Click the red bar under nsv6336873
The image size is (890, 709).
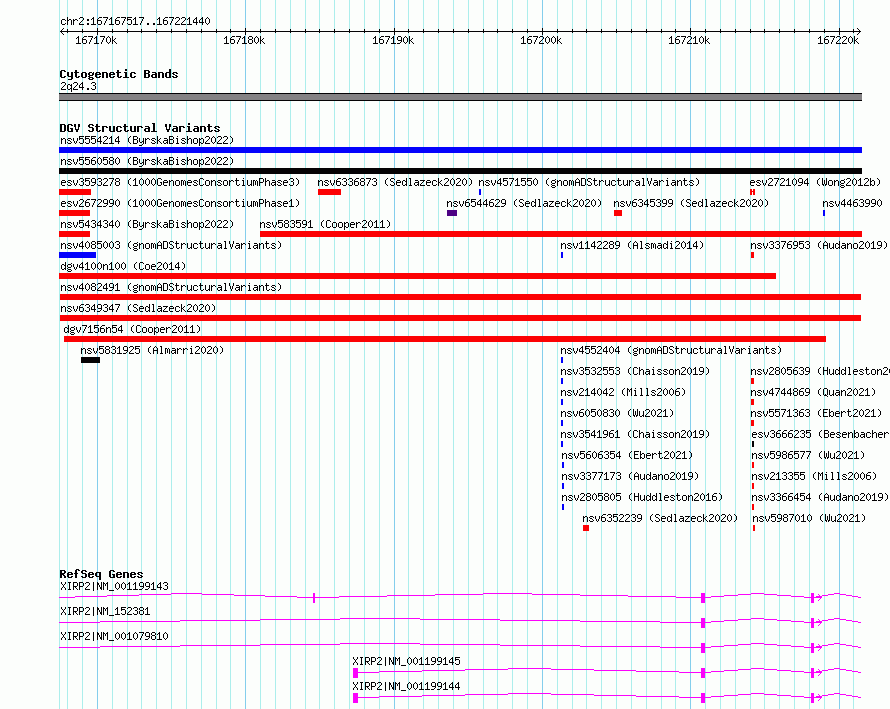[x=329, y=192]
